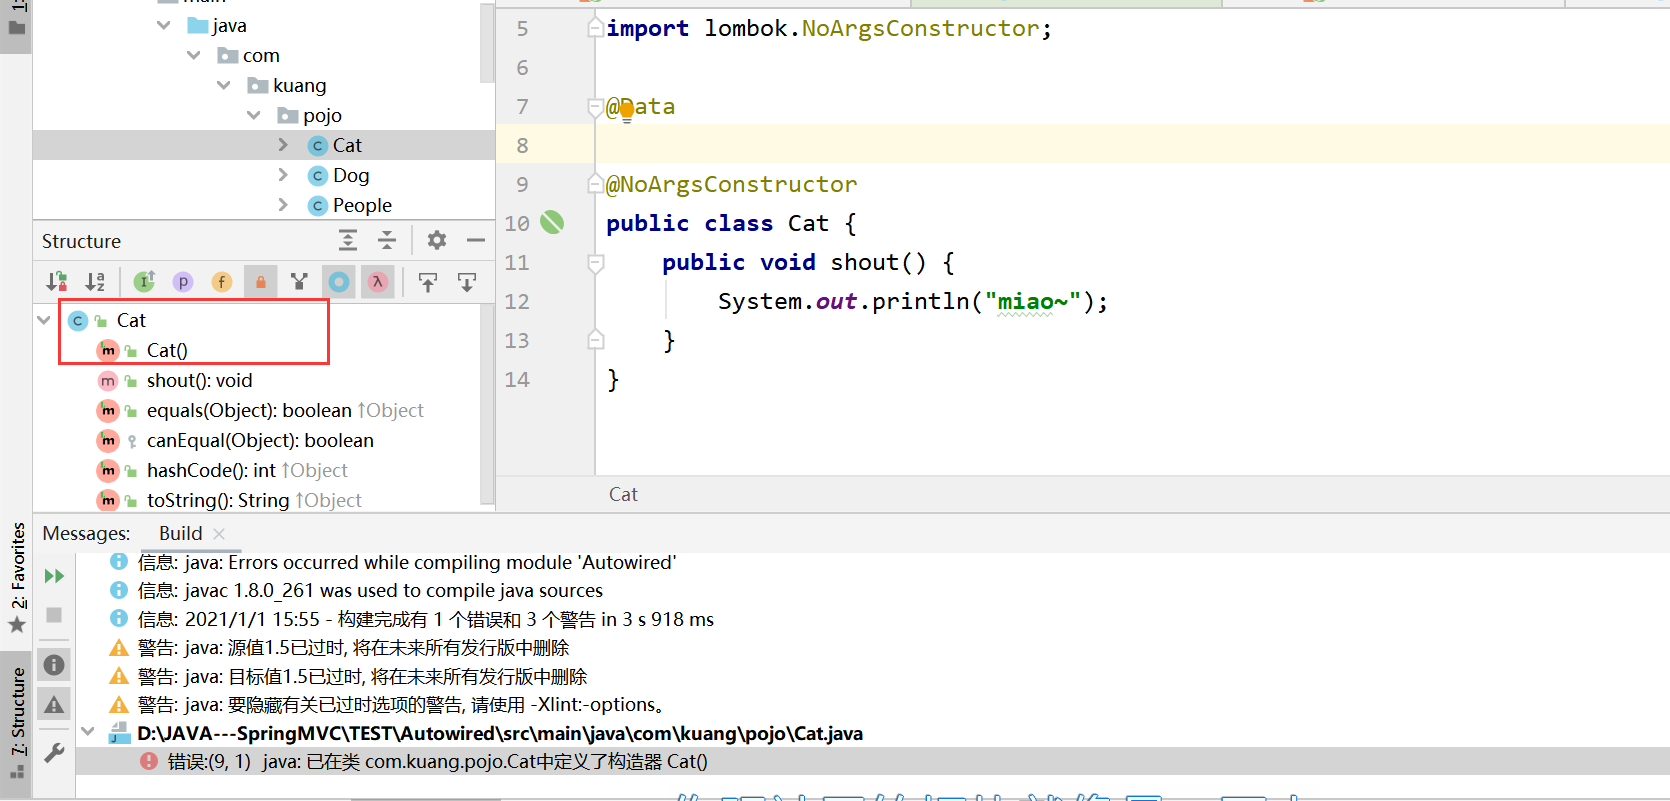Select warning about source value 1.5 obsolete
Screen dimensions: 1670x801
(353, 647)
